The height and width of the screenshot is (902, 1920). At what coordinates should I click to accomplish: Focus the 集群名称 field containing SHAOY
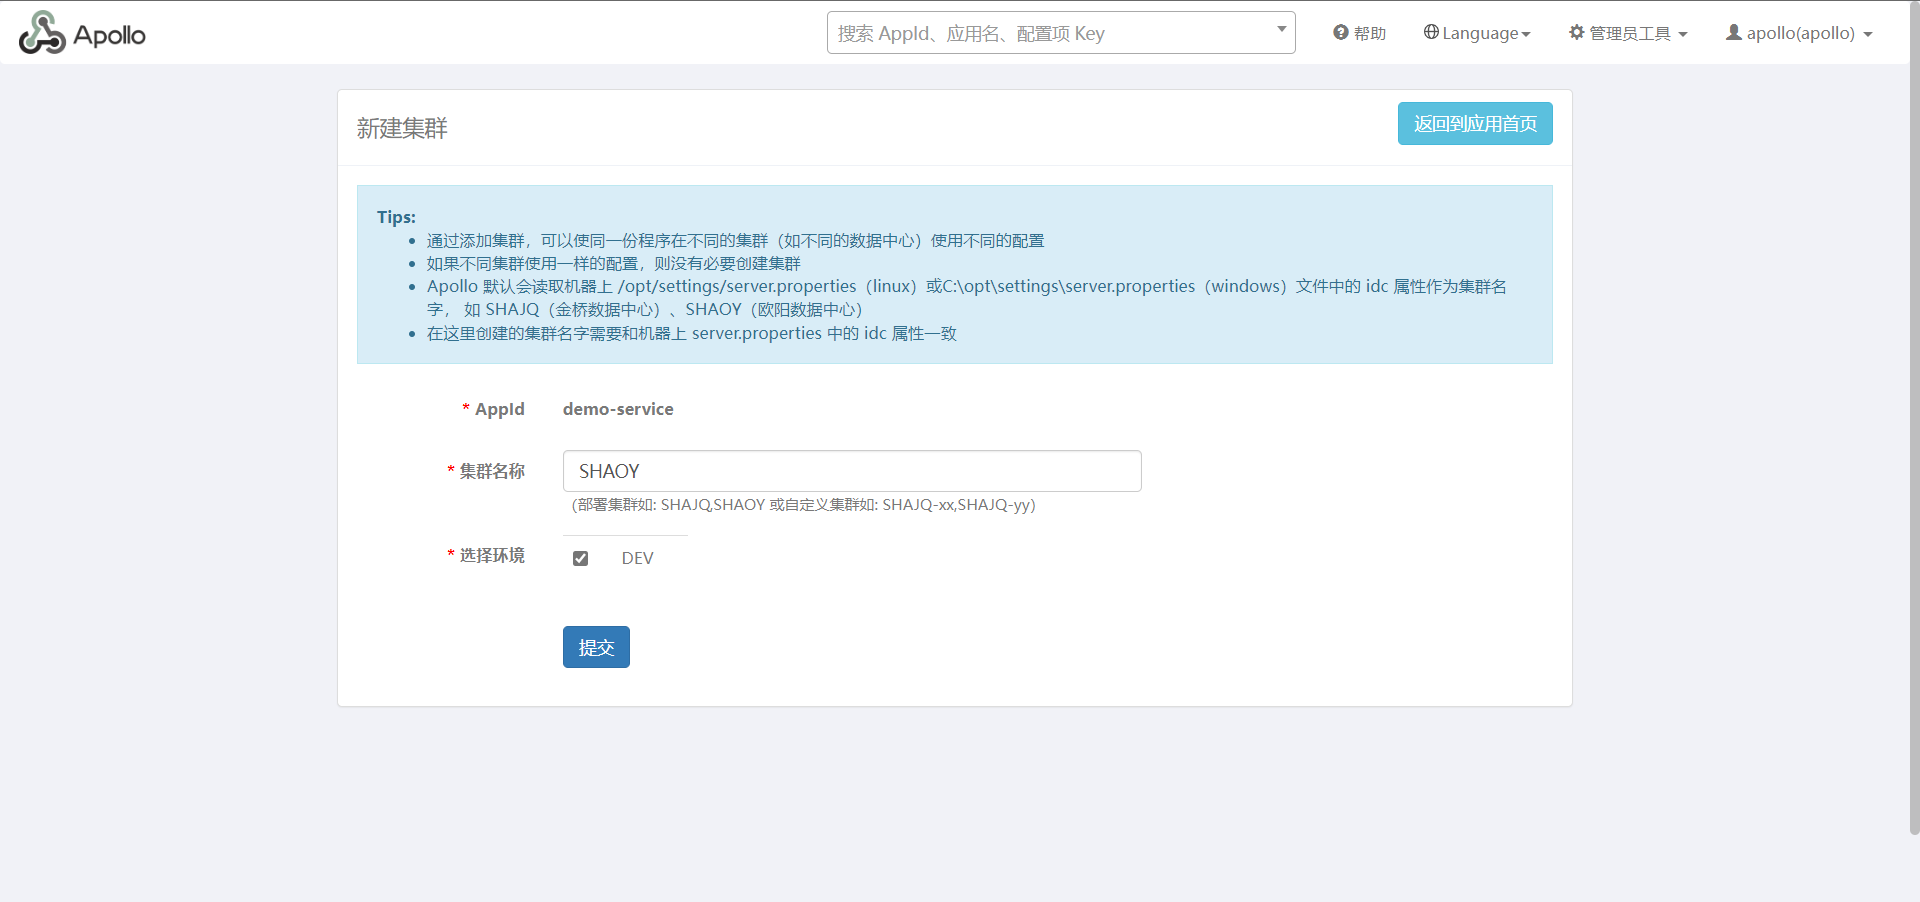pos(851,471)
